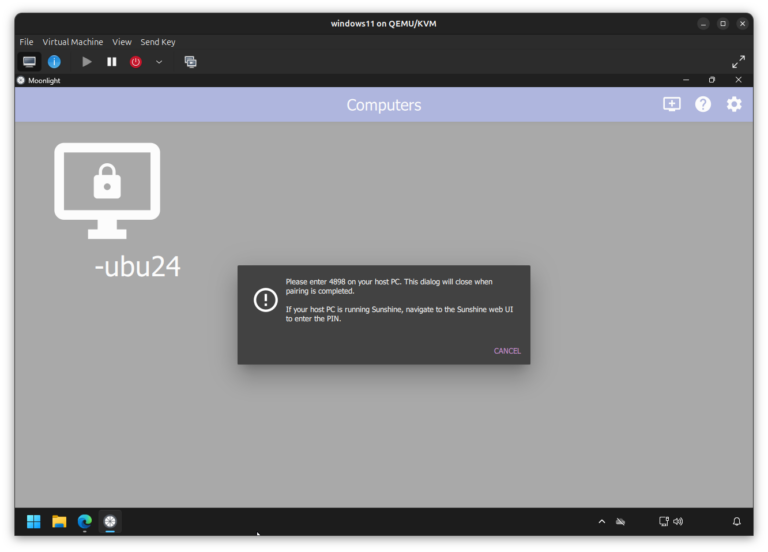The image size is (768, 552).
Task: Pause the virtual machine
Action: pos(112,62)
